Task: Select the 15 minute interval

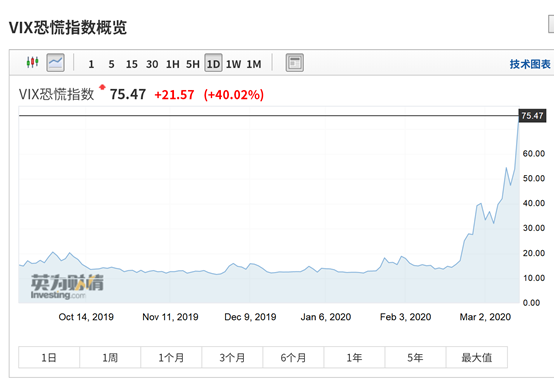Action: coord(132,64)
